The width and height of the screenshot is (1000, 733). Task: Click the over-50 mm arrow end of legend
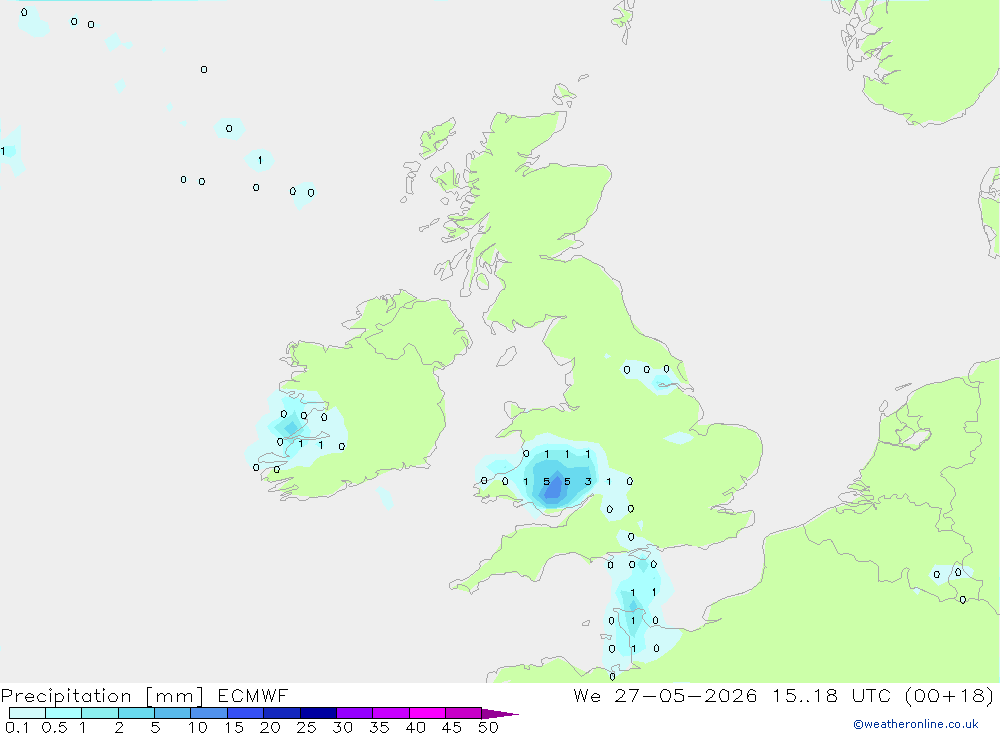(499, 714)
